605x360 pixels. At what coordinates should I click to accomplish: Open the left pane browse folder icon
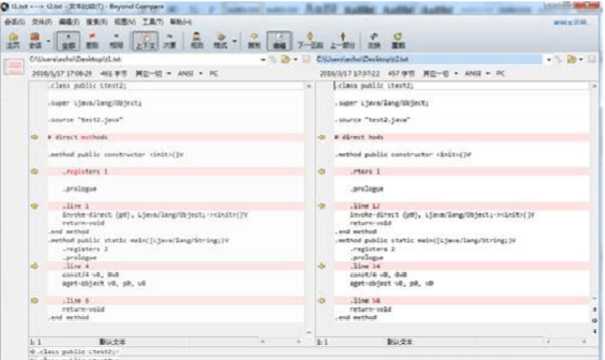[x=286, y=59]
